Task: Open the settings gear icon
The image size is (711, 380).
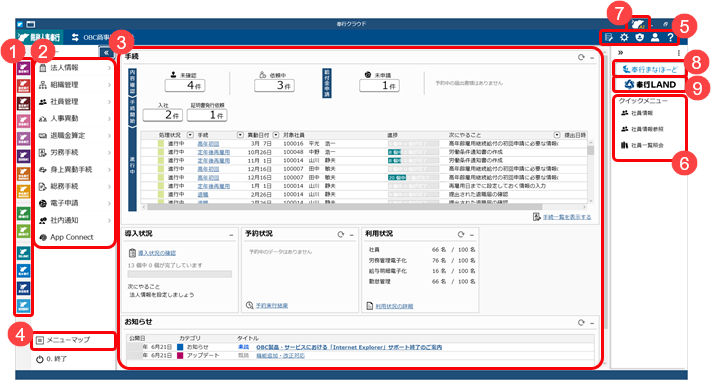Action: pos(624,38)
